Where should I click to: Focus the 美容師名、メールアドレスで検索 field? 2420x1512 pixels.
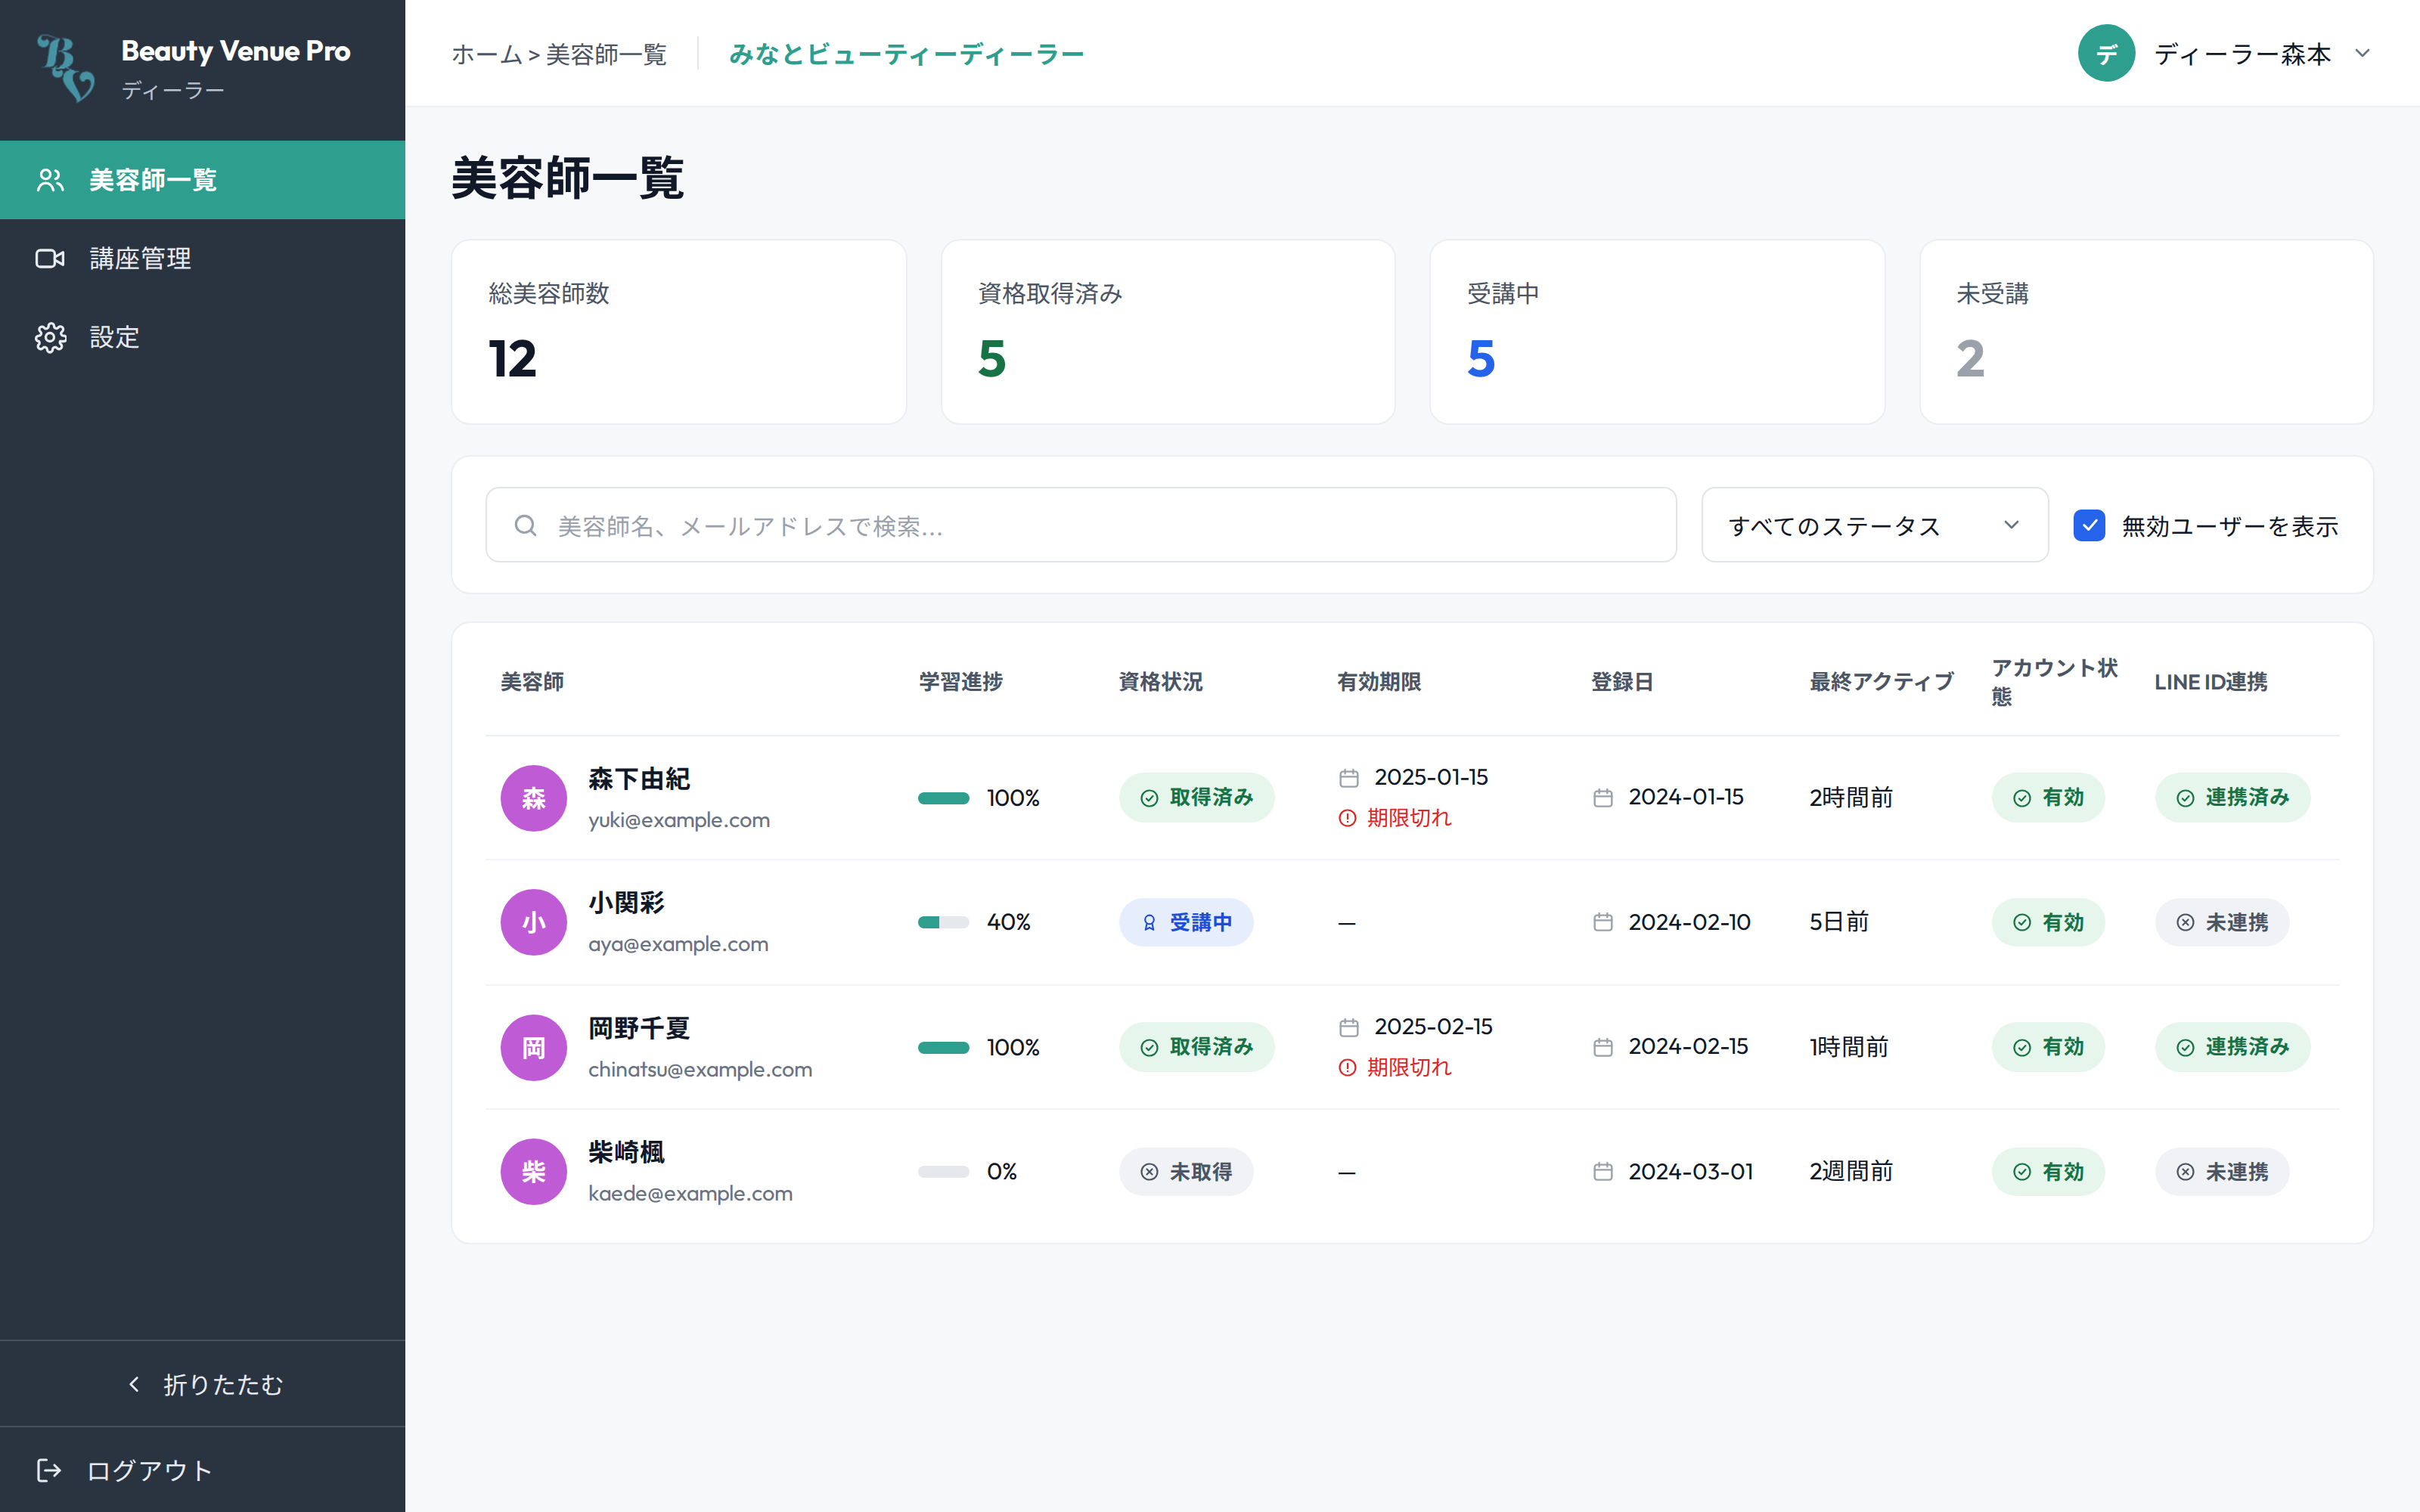click(1081, 525)
